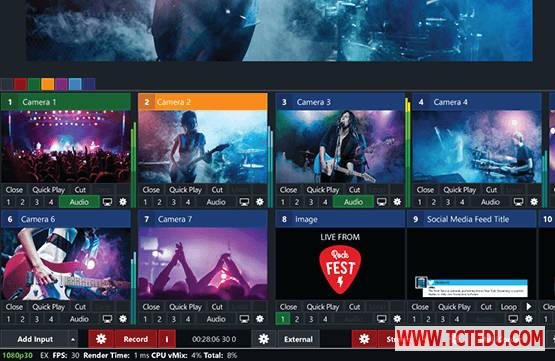This screenshot has width=555, height=361.
Task: Click monitor icon on Camera 3 input
Action: pos(382,202)
